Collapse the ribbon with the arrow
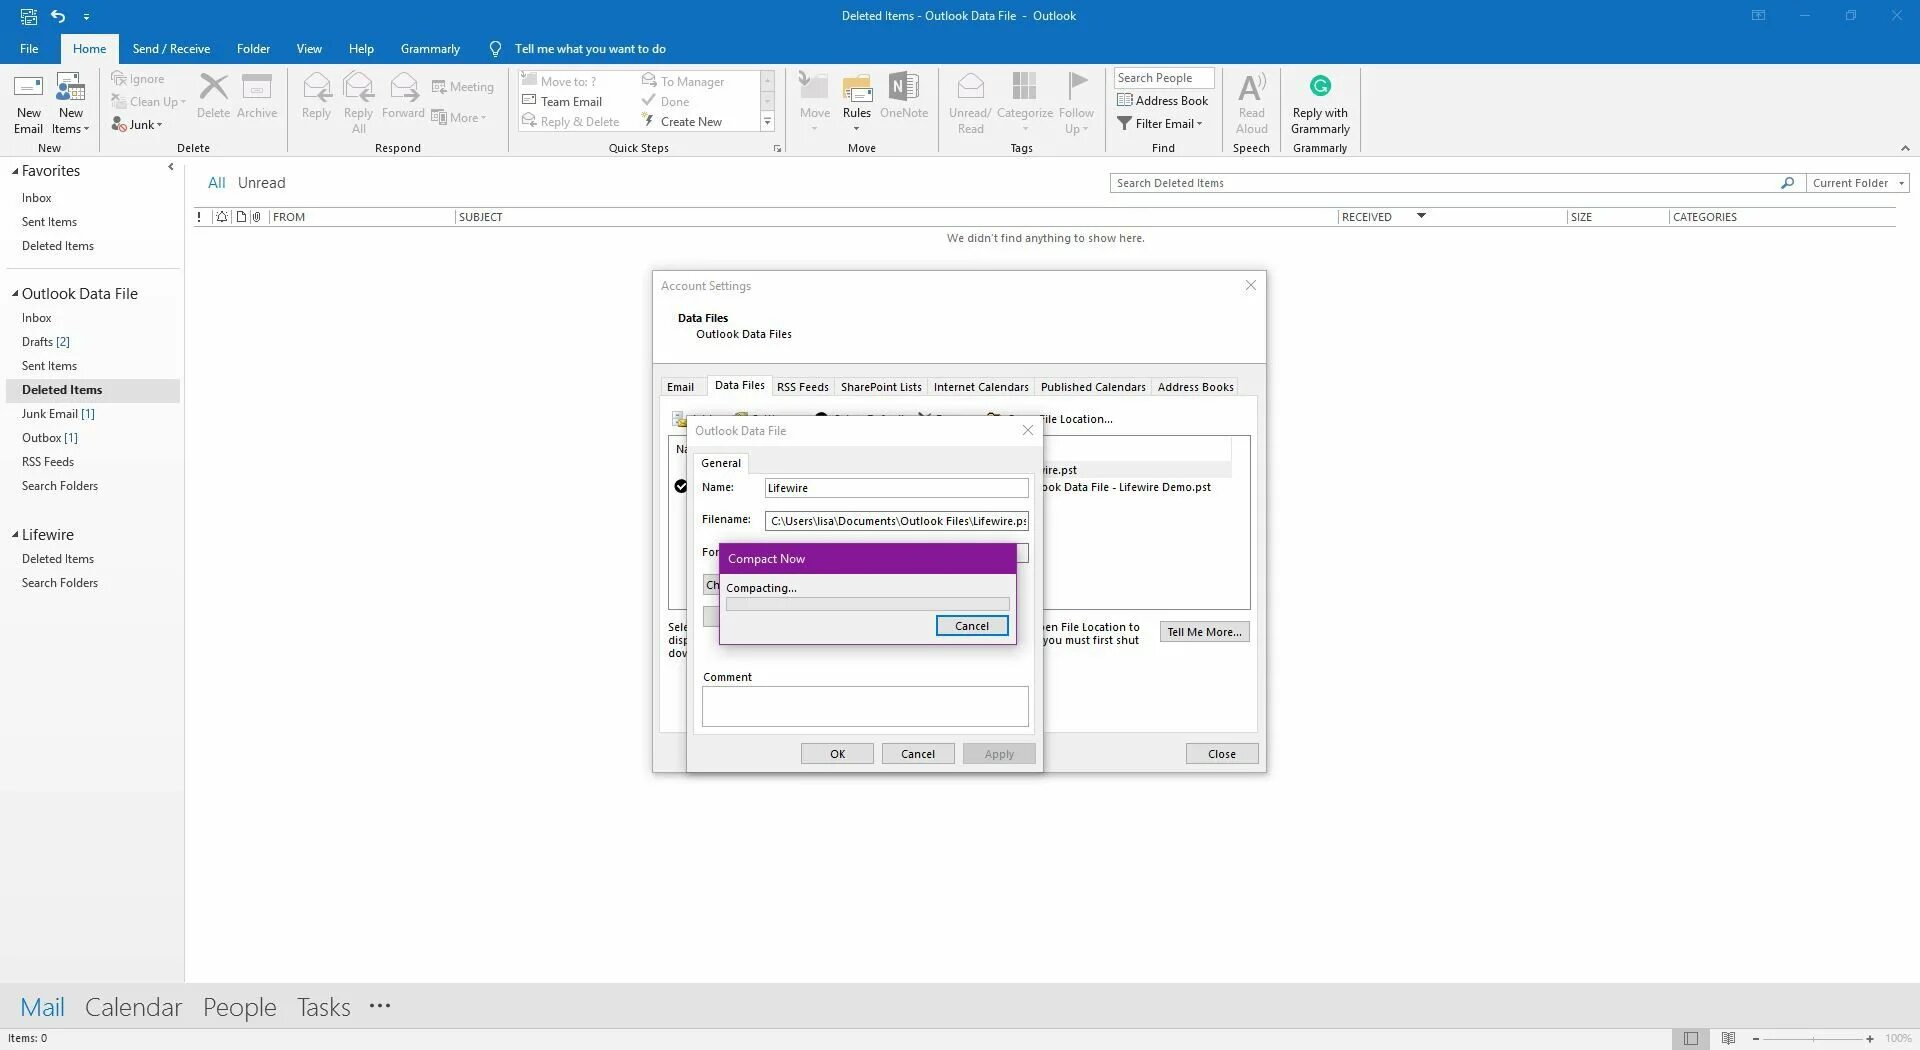The image size is (1920, 1050). point(1904,148)
